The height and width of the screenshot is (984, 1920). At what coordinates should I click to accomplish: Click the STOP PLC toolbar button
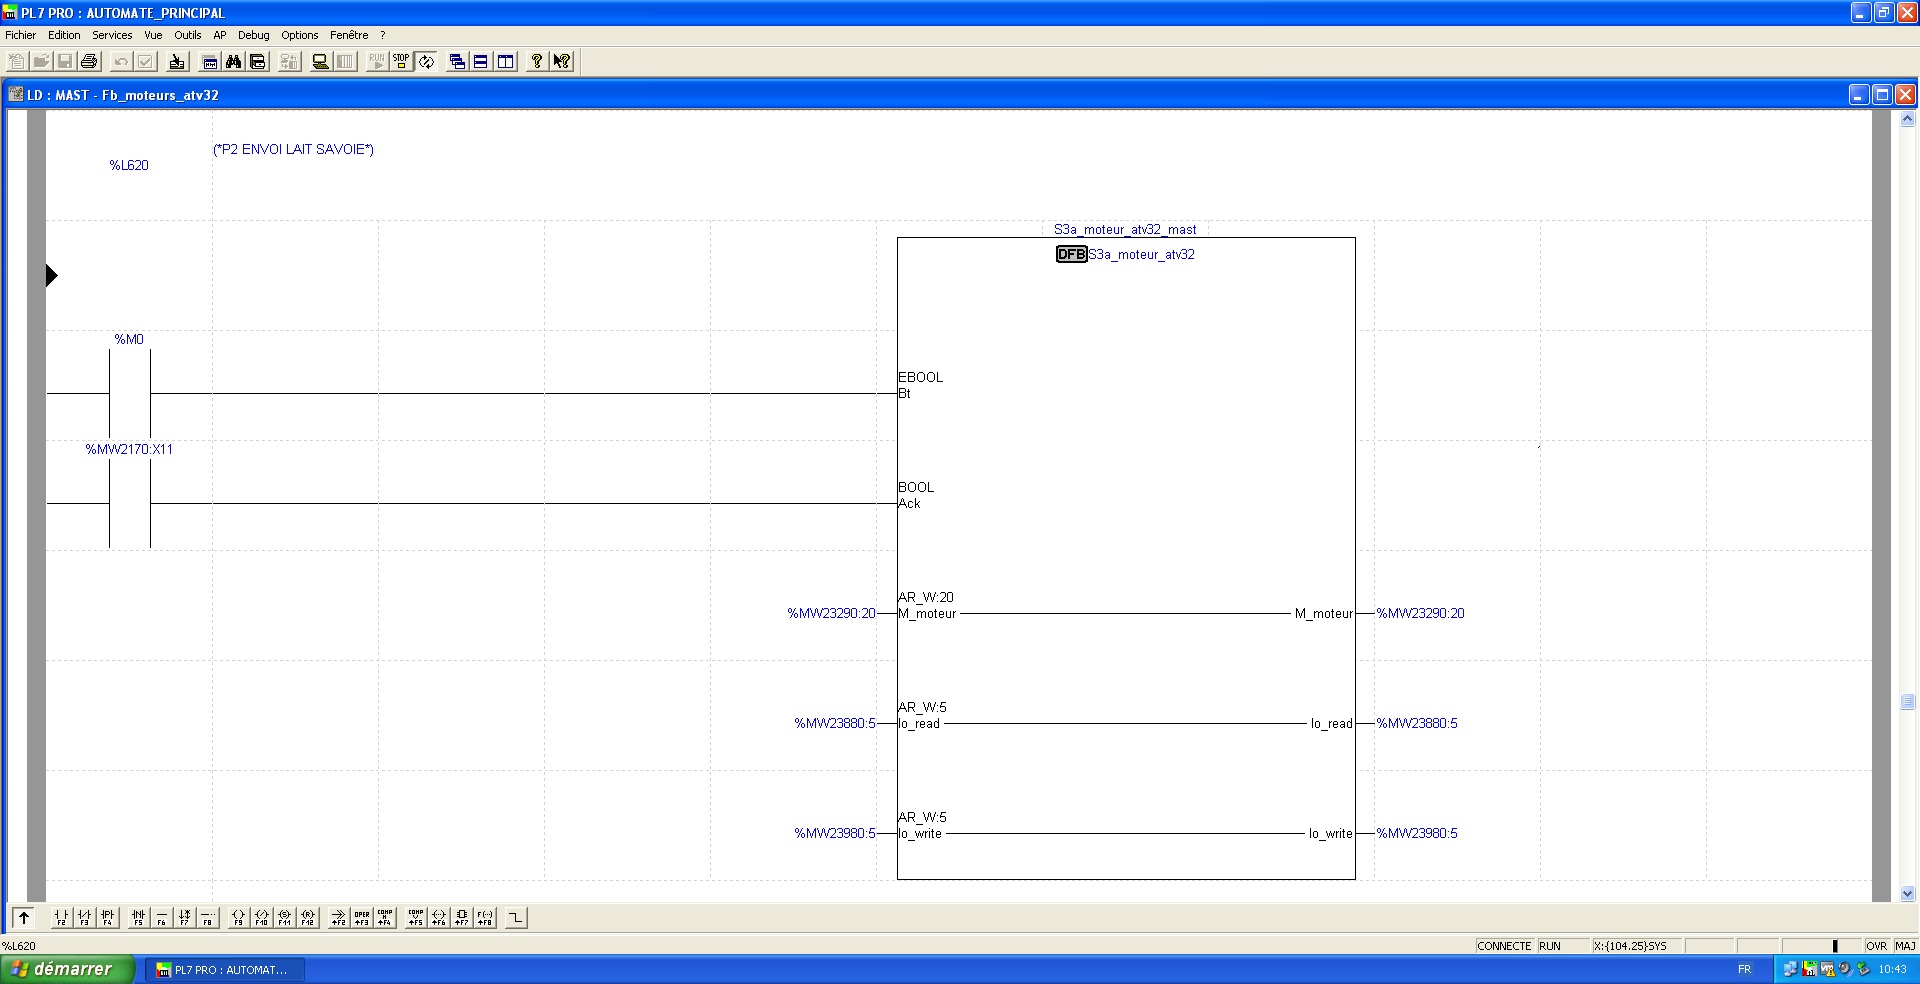tap(401, 62)
